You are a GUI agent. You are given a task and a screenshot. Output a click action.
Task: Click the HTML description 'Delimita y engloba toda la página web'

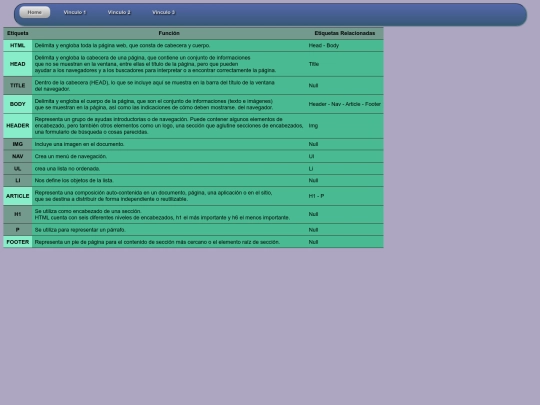point(122,45)
